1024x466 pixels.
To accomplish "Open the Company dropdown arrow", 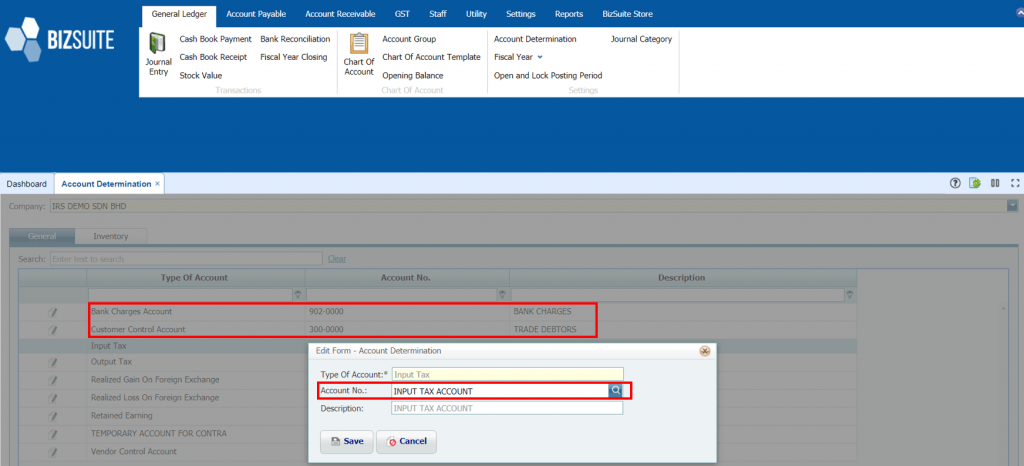I will [1013, 206].
